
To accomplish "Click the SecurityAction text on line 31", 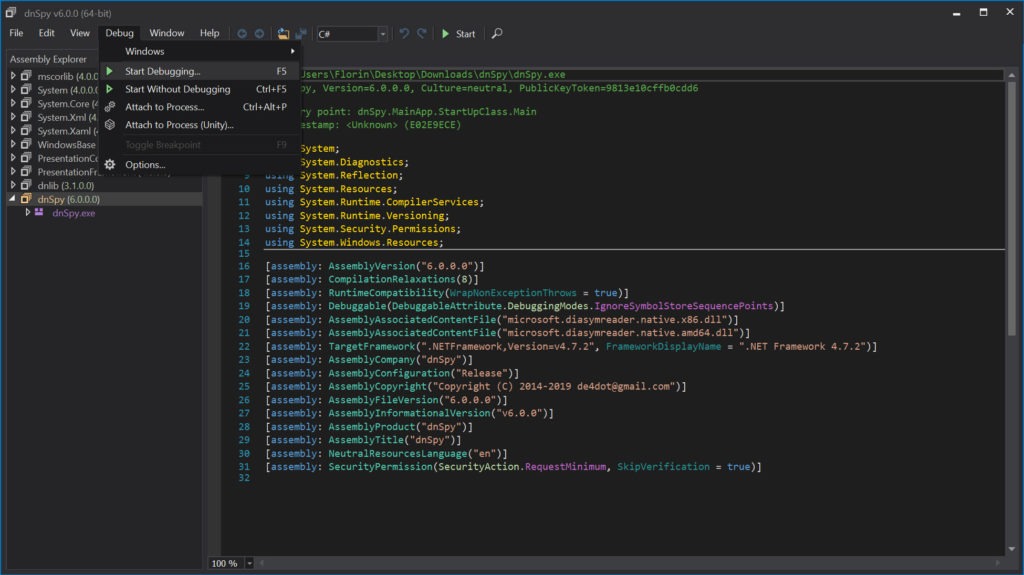I will (479, 467).
